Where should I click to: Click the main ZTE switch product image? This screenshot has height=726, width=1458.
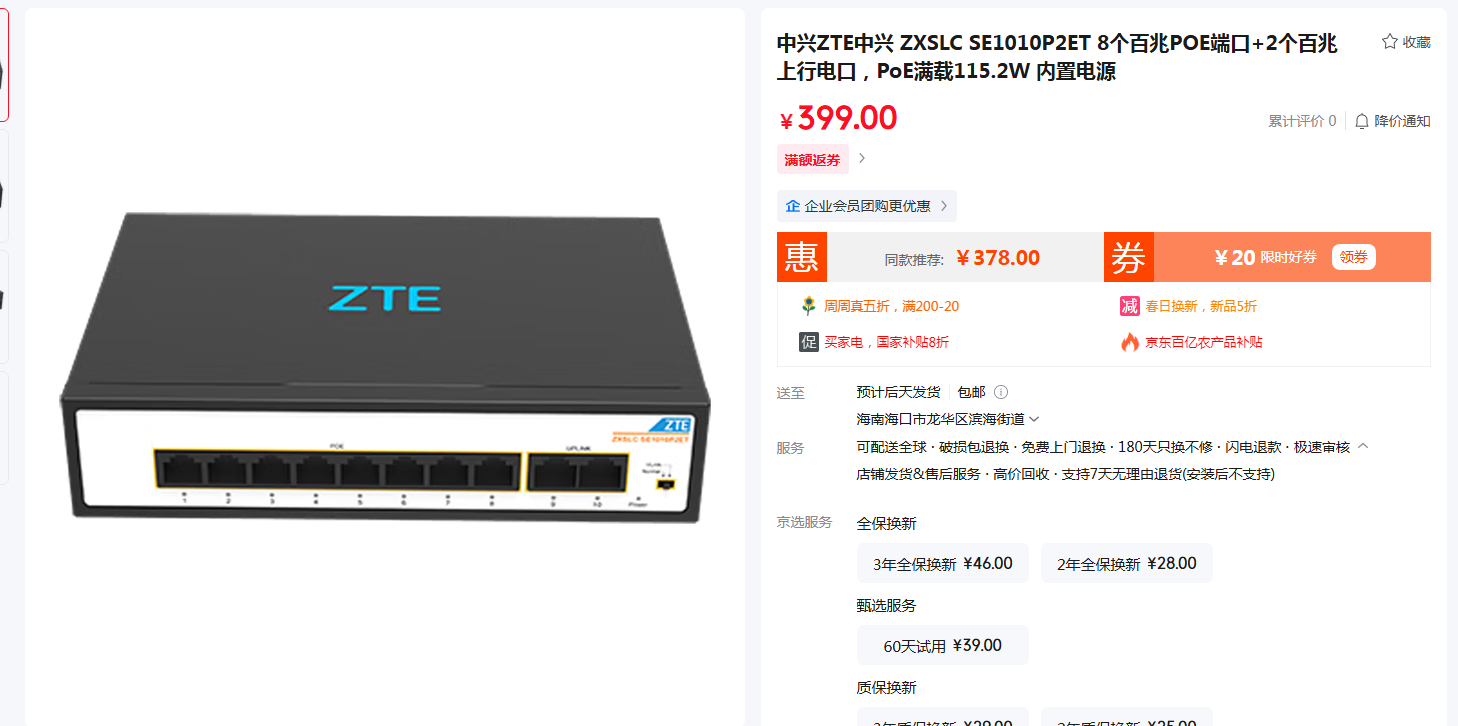[385, 367]
